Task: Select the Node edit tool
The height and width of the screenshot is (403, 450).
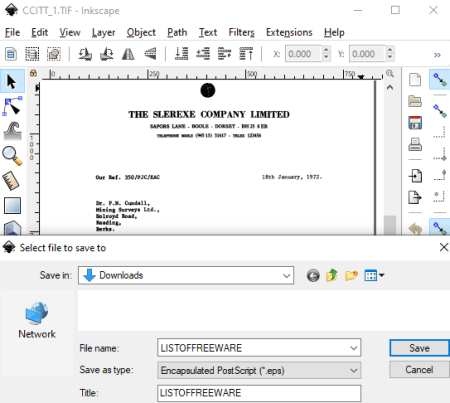Action: point(12,107)
